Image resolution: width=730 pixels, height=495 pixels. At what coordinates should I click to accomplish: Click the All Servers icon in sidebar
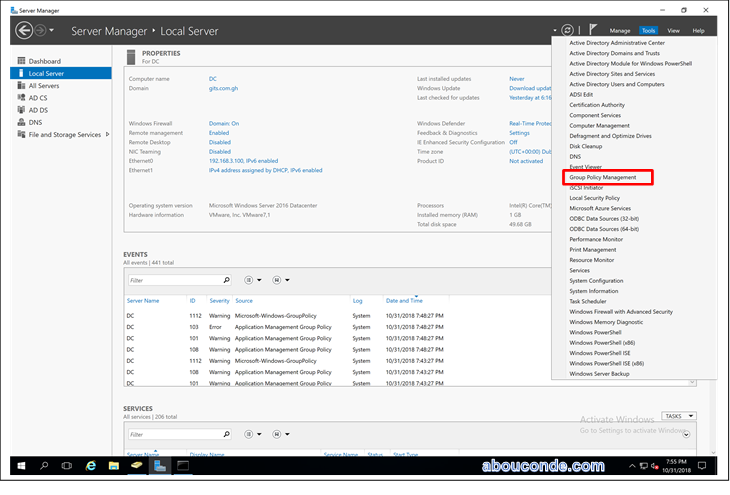(21, 85)
